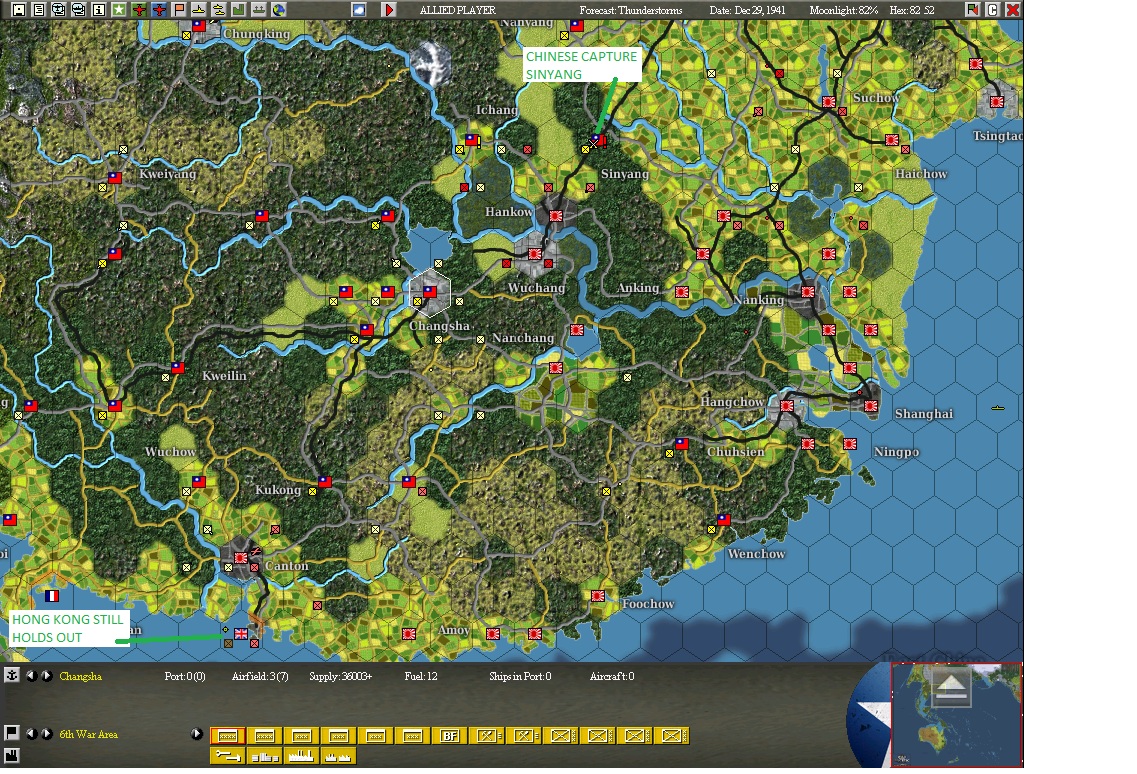The image size is (1137, 774).
Task: Click the 'Forecast: Thunderstorms' status text
Action: click(631, 10)
